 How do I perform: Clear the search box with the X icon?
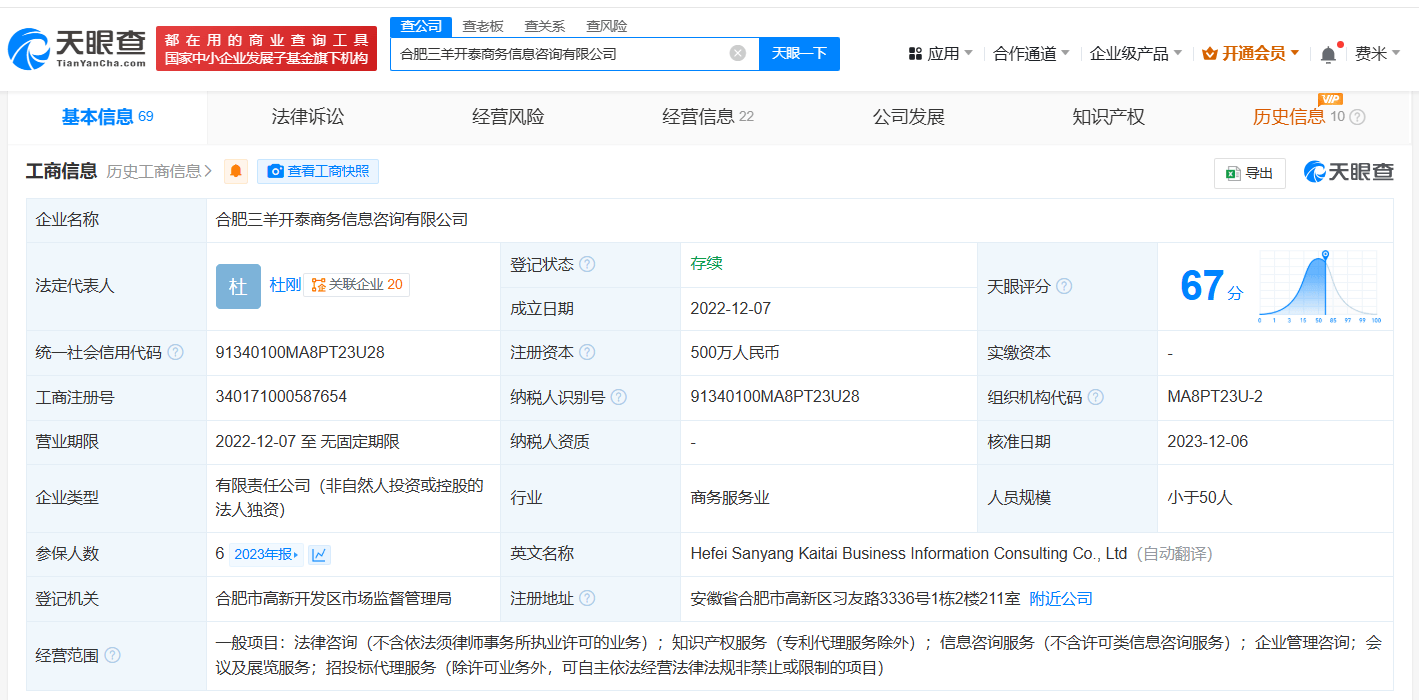(738, 53)
